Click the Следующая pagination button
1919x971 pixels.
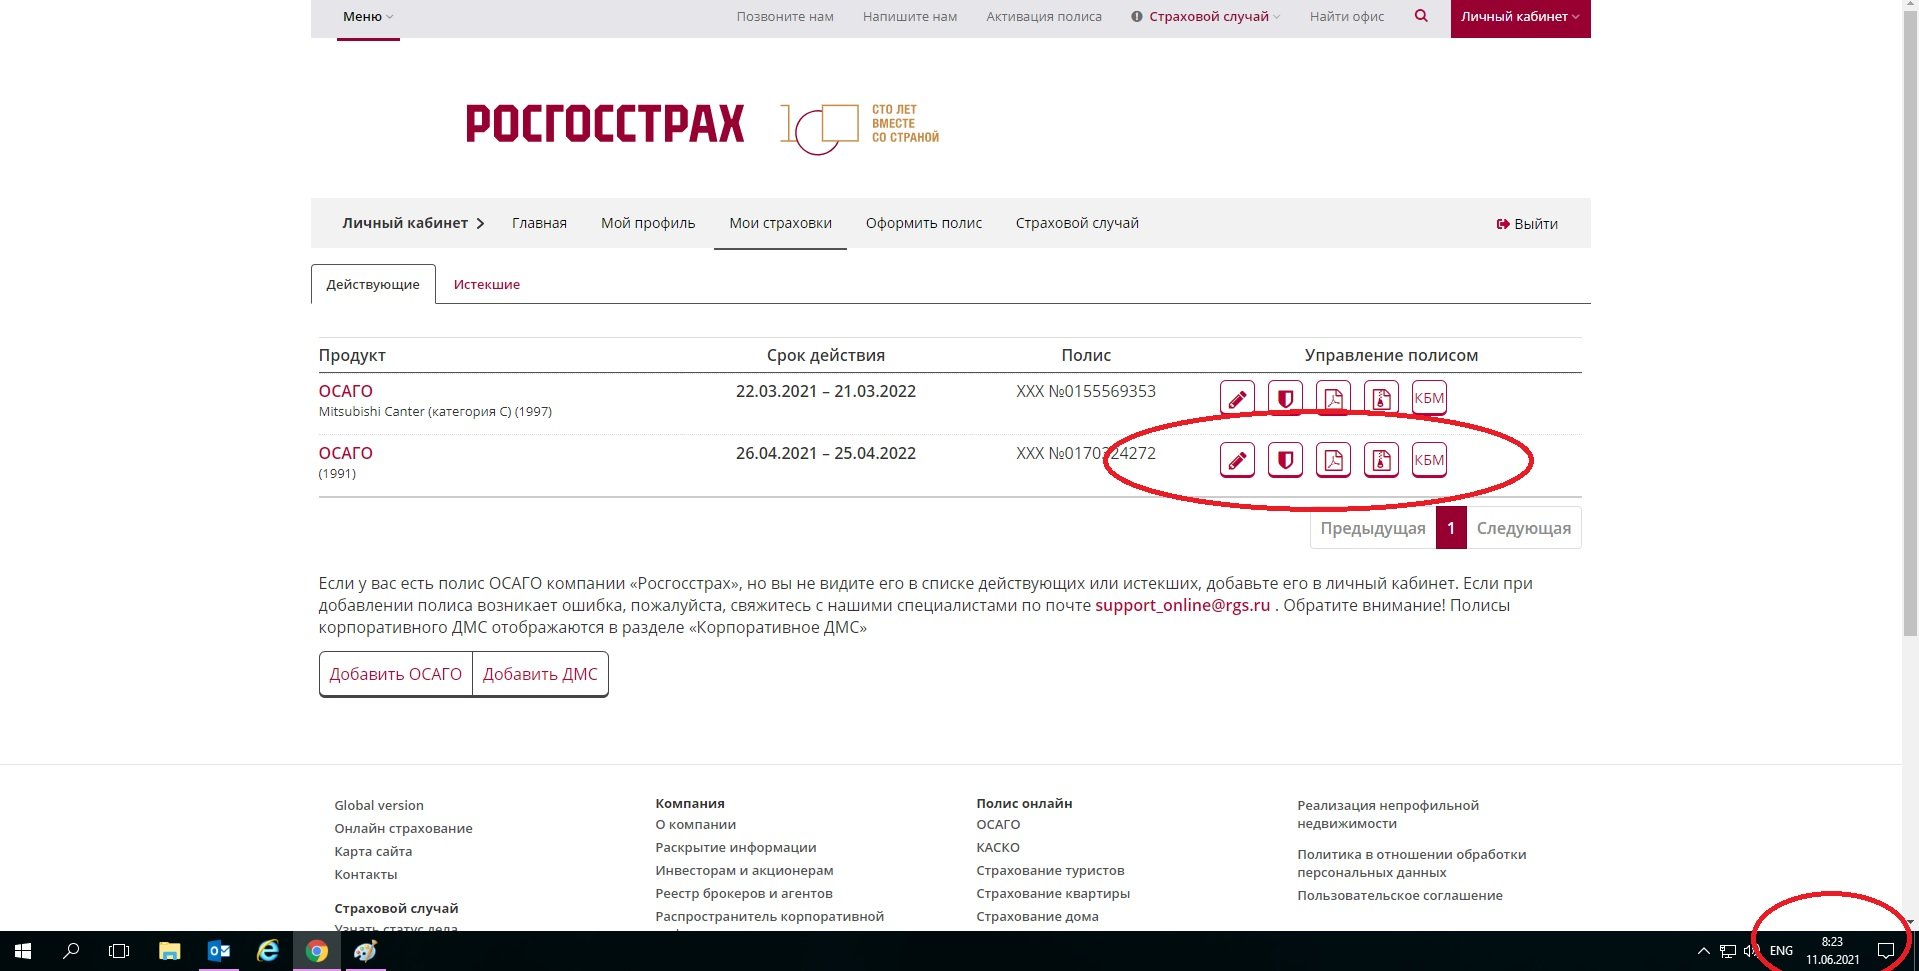pos(1524,528)
